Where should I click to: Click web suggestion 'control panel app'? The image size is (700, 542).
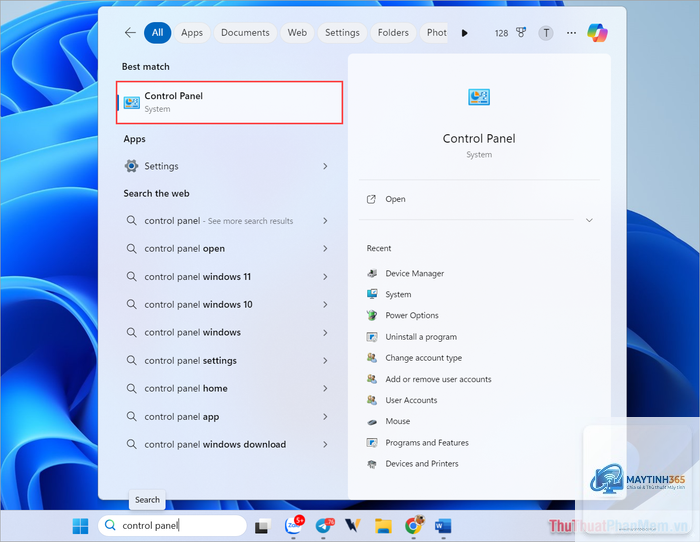tap(182, 417)
